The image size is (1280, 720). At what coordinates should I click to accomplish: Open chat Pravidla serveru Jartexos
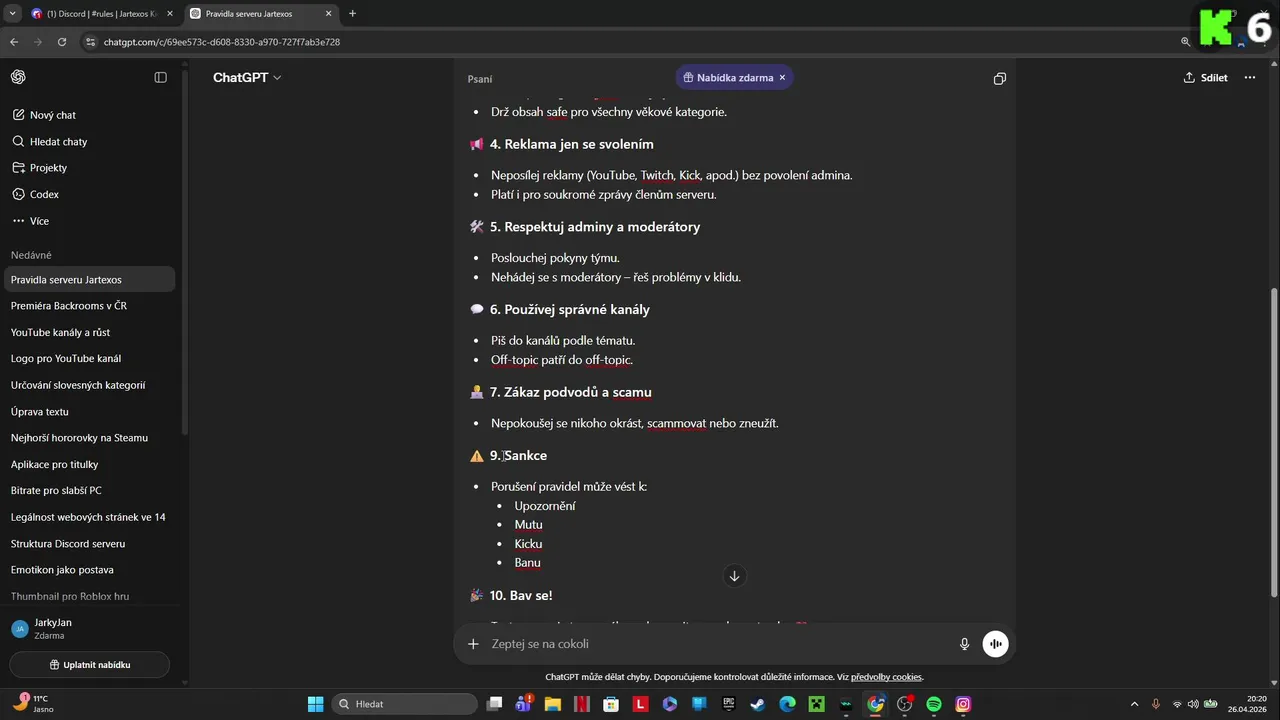click(x=90, y=280)
